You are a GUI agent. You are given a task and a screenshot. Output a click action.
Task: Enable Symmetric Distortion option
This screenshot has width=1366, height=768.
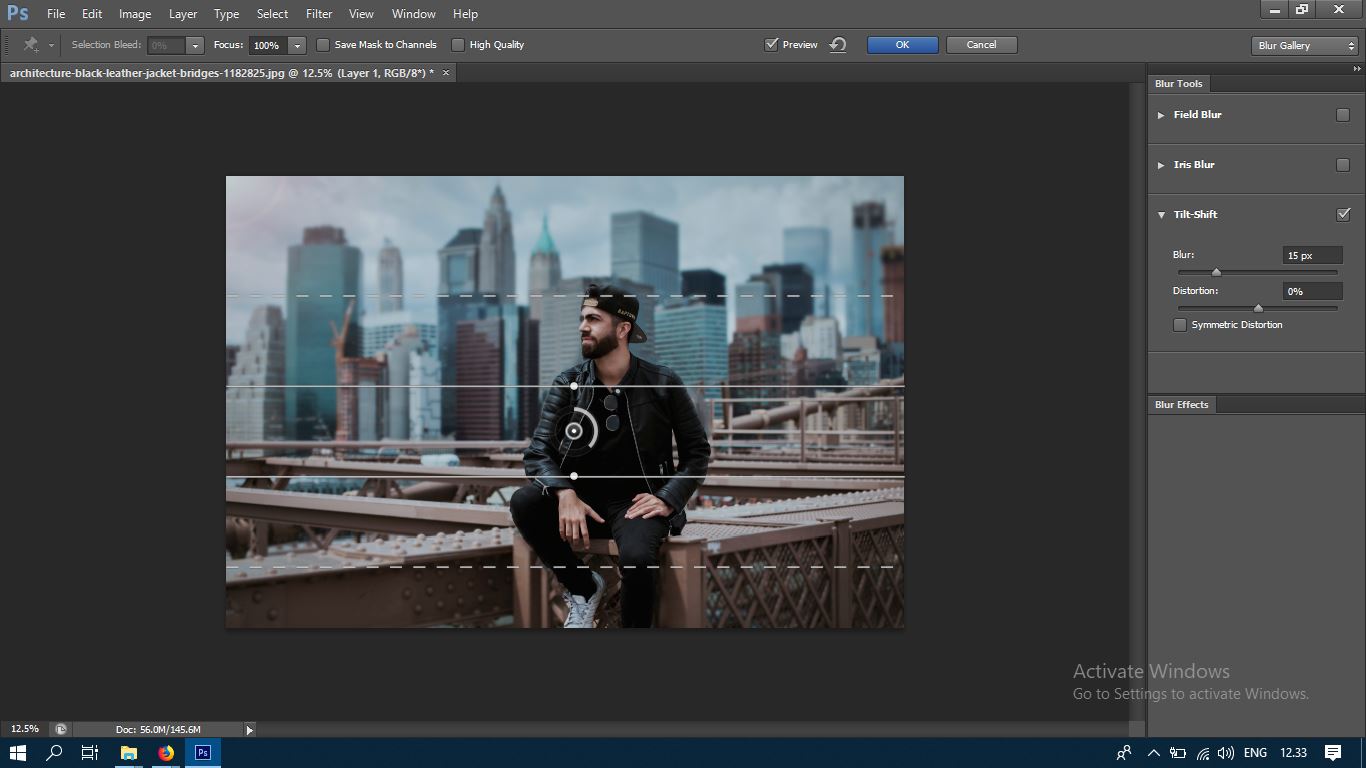[1180, 325]
